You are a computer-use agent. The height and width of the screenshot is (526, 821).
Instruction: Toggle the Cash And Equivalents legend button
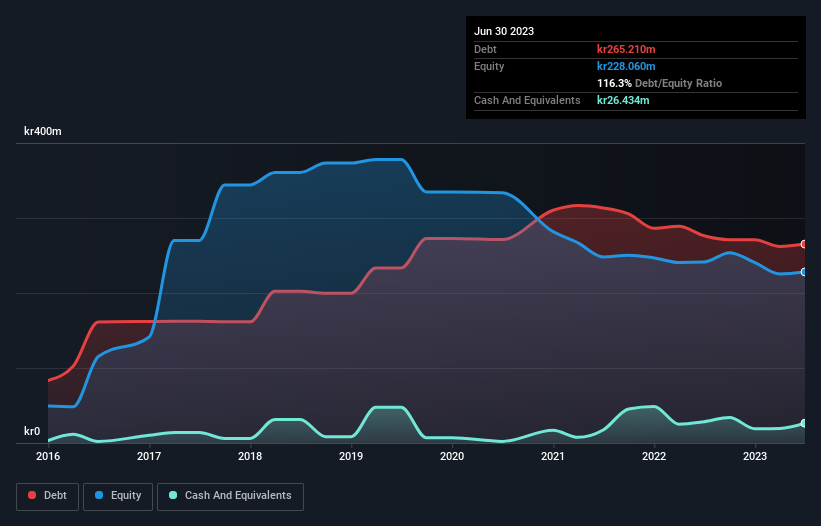point(230,496)
